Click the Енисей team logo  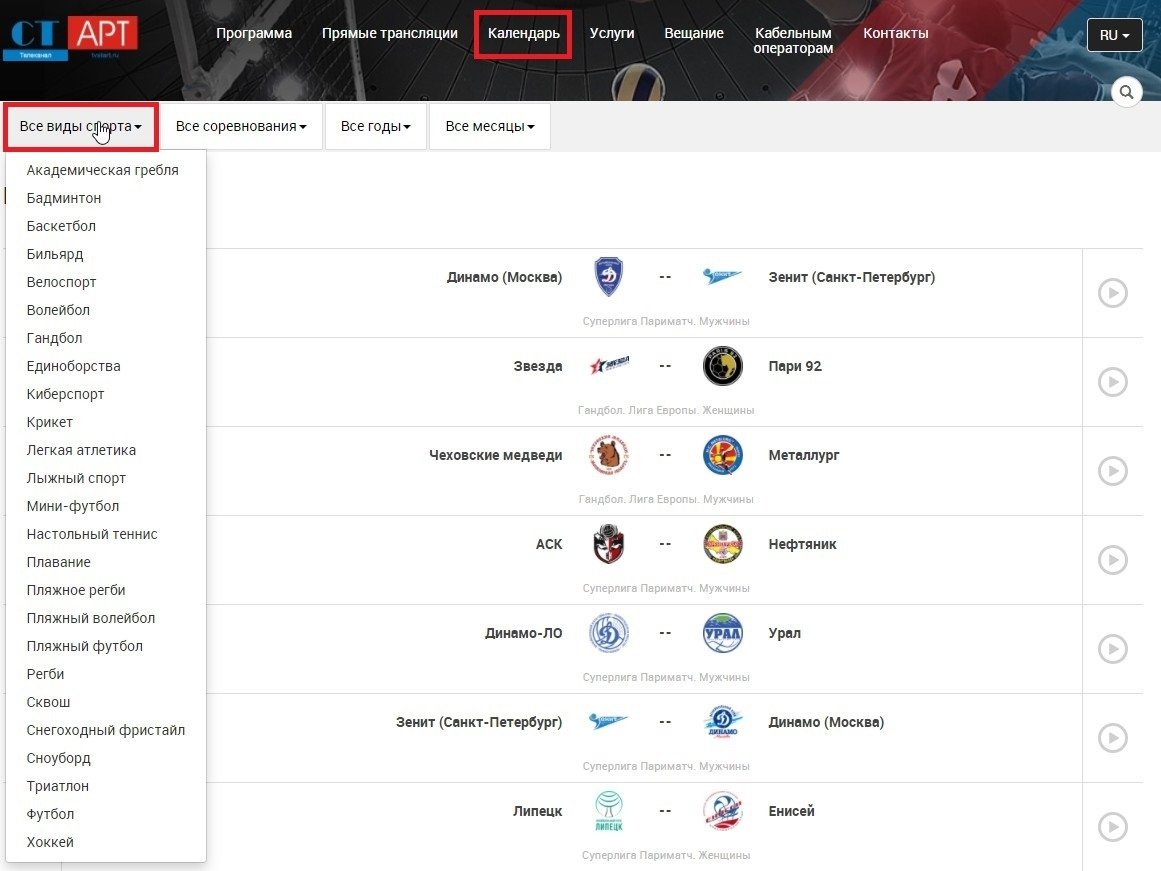(x=722, y=811)
